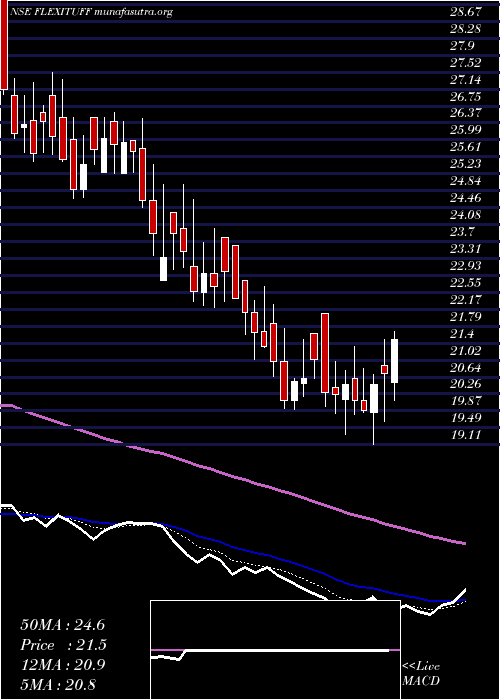Click the Live MACD inset chart box

click(x=275, y=650)
